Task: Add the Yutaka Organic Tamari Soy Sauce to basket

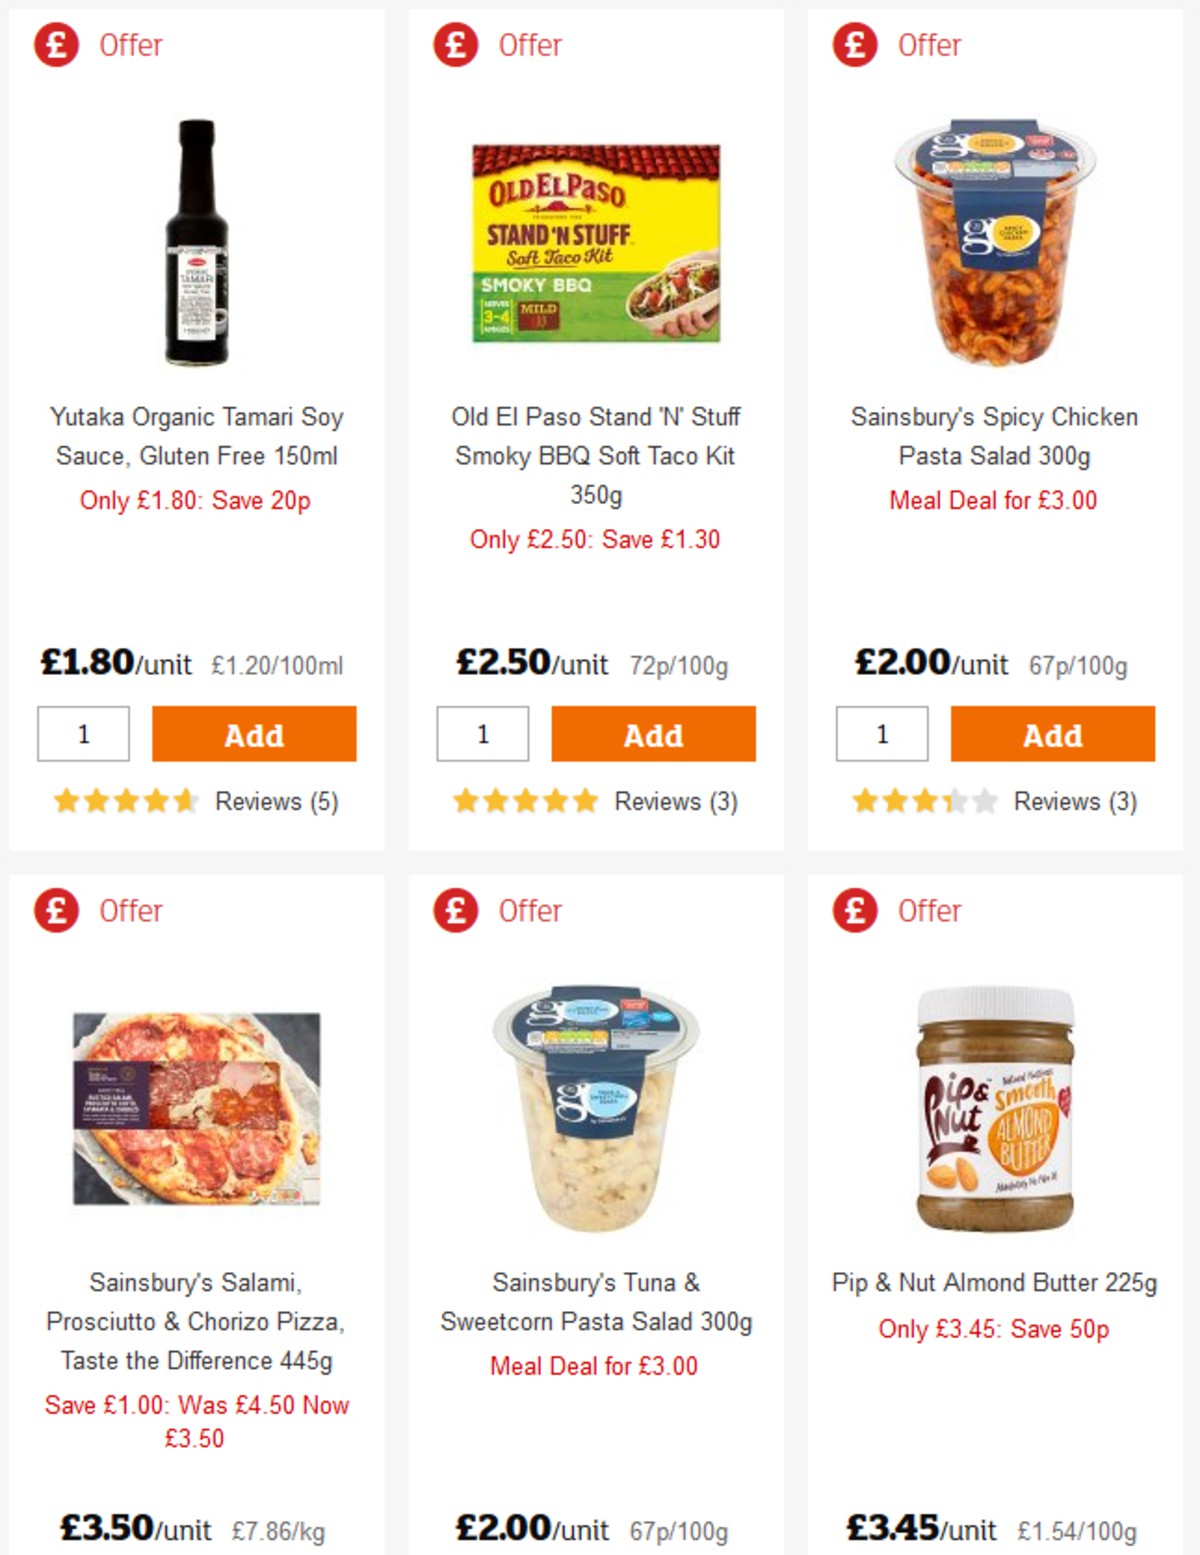Action: (x=253, y=734)
